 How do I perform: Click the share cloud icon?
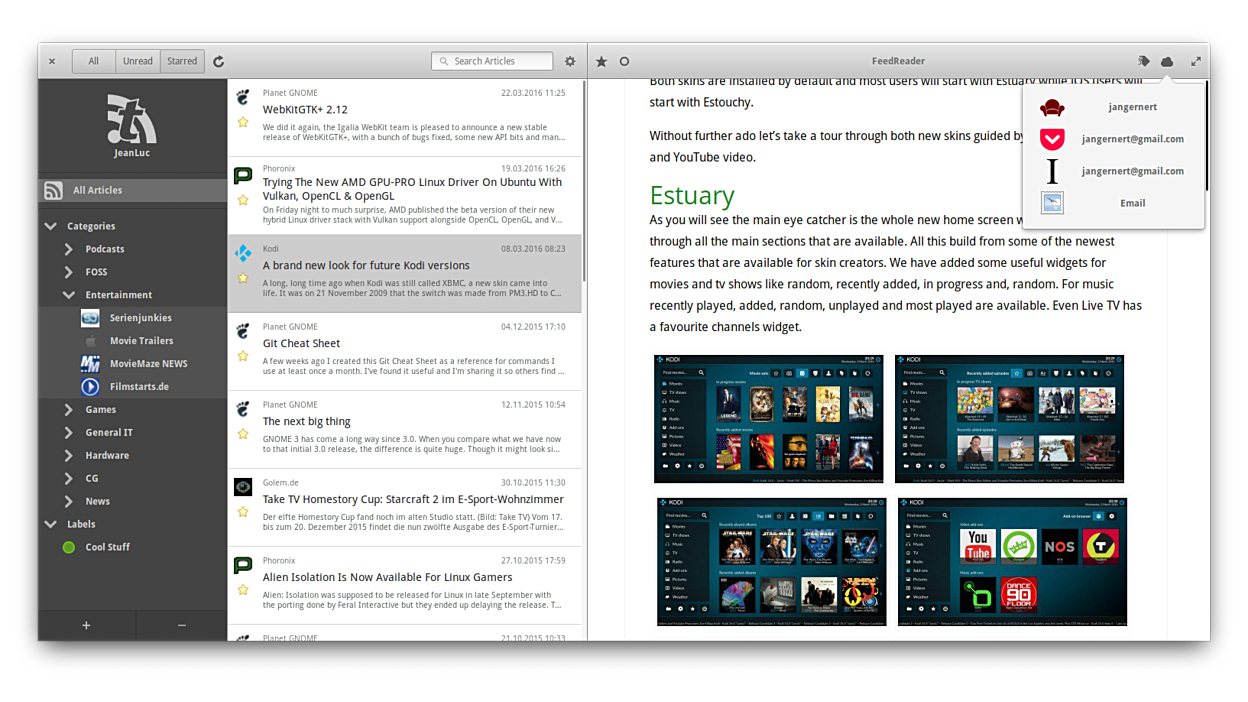[x=1167, y=61]
